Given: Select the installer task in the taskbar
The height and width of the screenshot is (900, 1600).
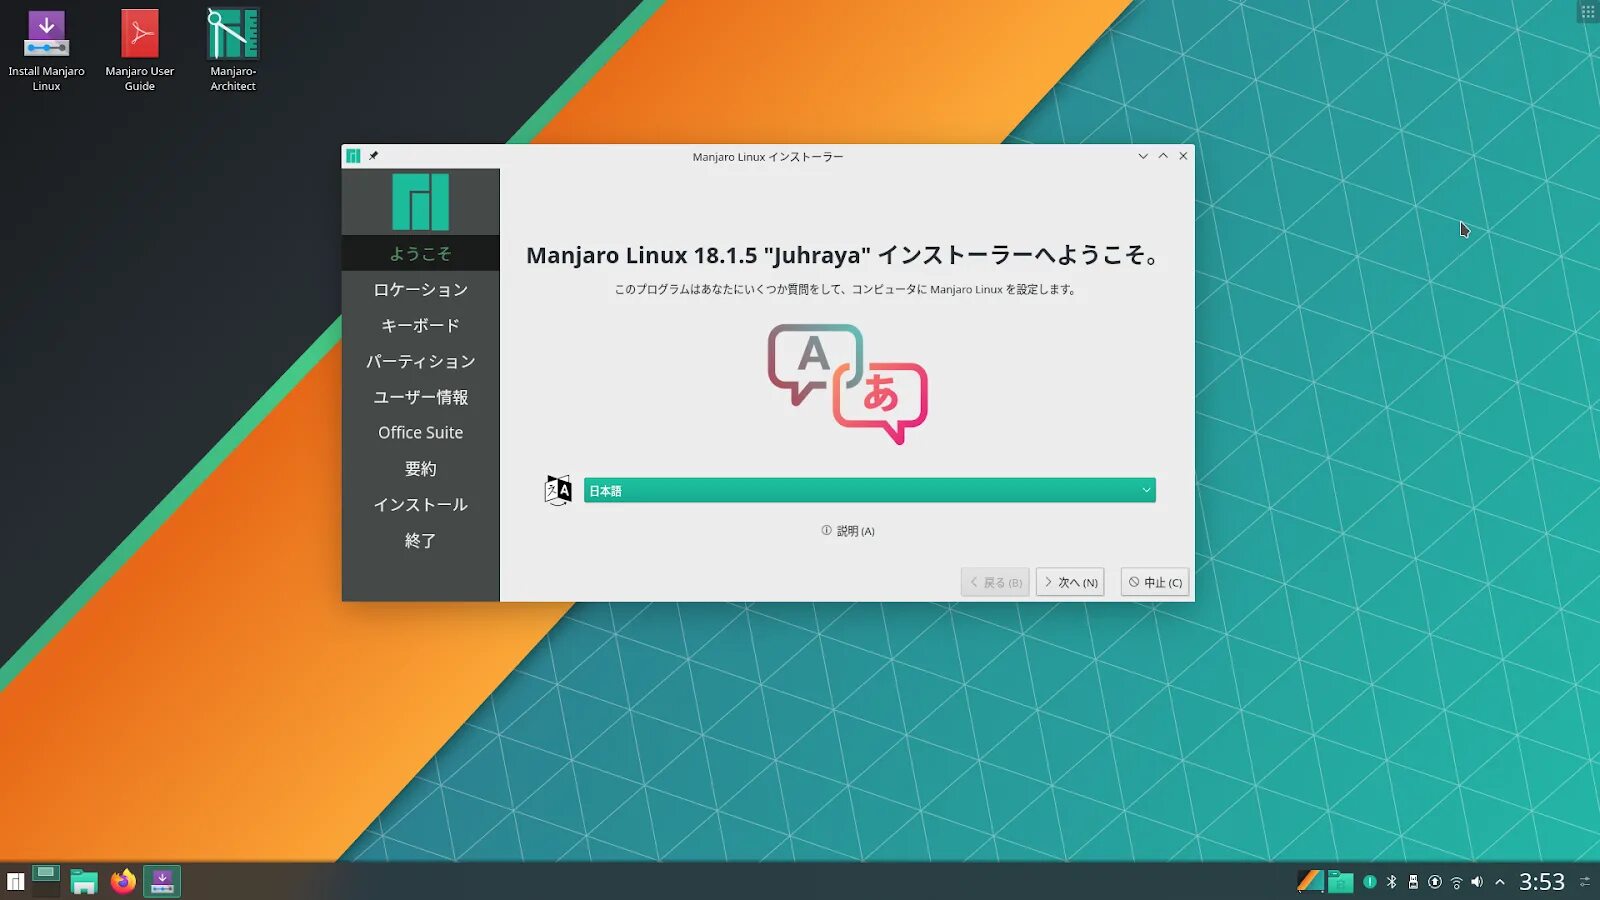Looking at the screenshot, I should click(162, 881).
